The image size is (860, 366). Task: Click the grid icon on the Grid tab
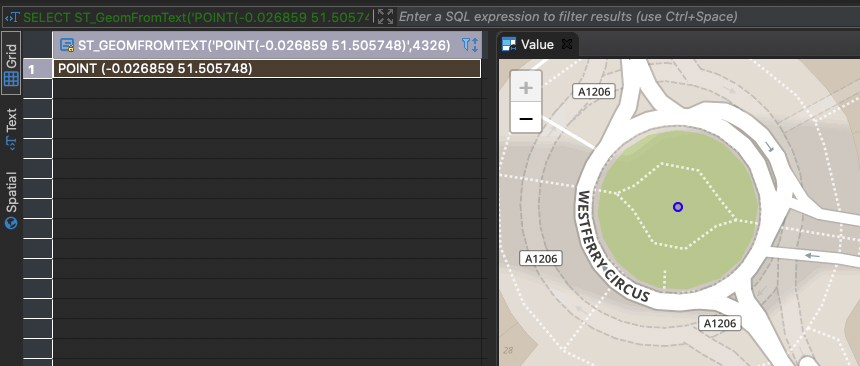[12, 79]
